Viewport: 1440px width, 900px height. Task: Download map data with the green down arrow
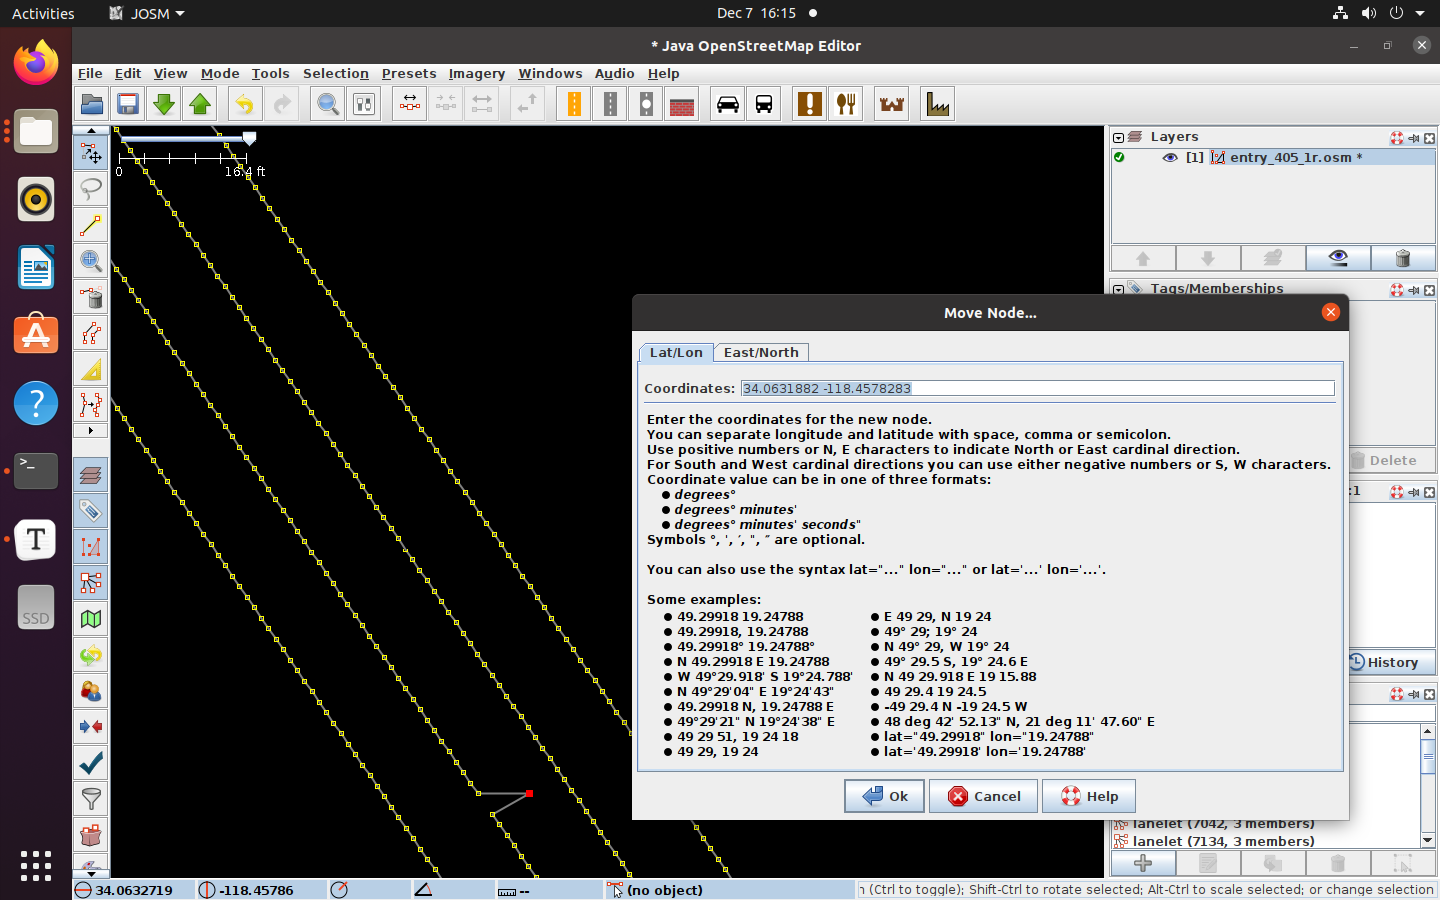(x=164, y=104)
